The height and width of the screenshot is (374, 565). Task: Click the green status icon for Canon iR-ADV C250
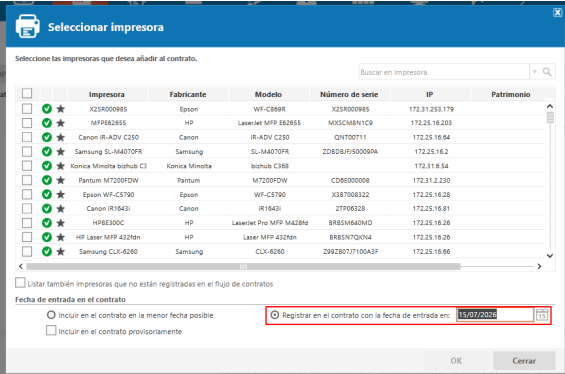tap(47, 137)
